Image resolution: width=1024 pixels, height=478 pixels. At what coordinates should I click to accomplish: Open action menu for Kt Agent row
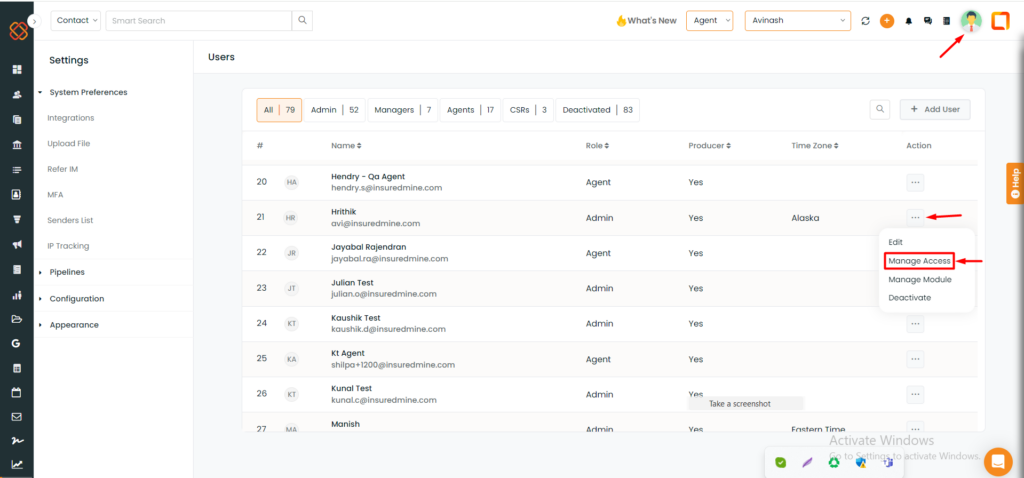point(915,359)
